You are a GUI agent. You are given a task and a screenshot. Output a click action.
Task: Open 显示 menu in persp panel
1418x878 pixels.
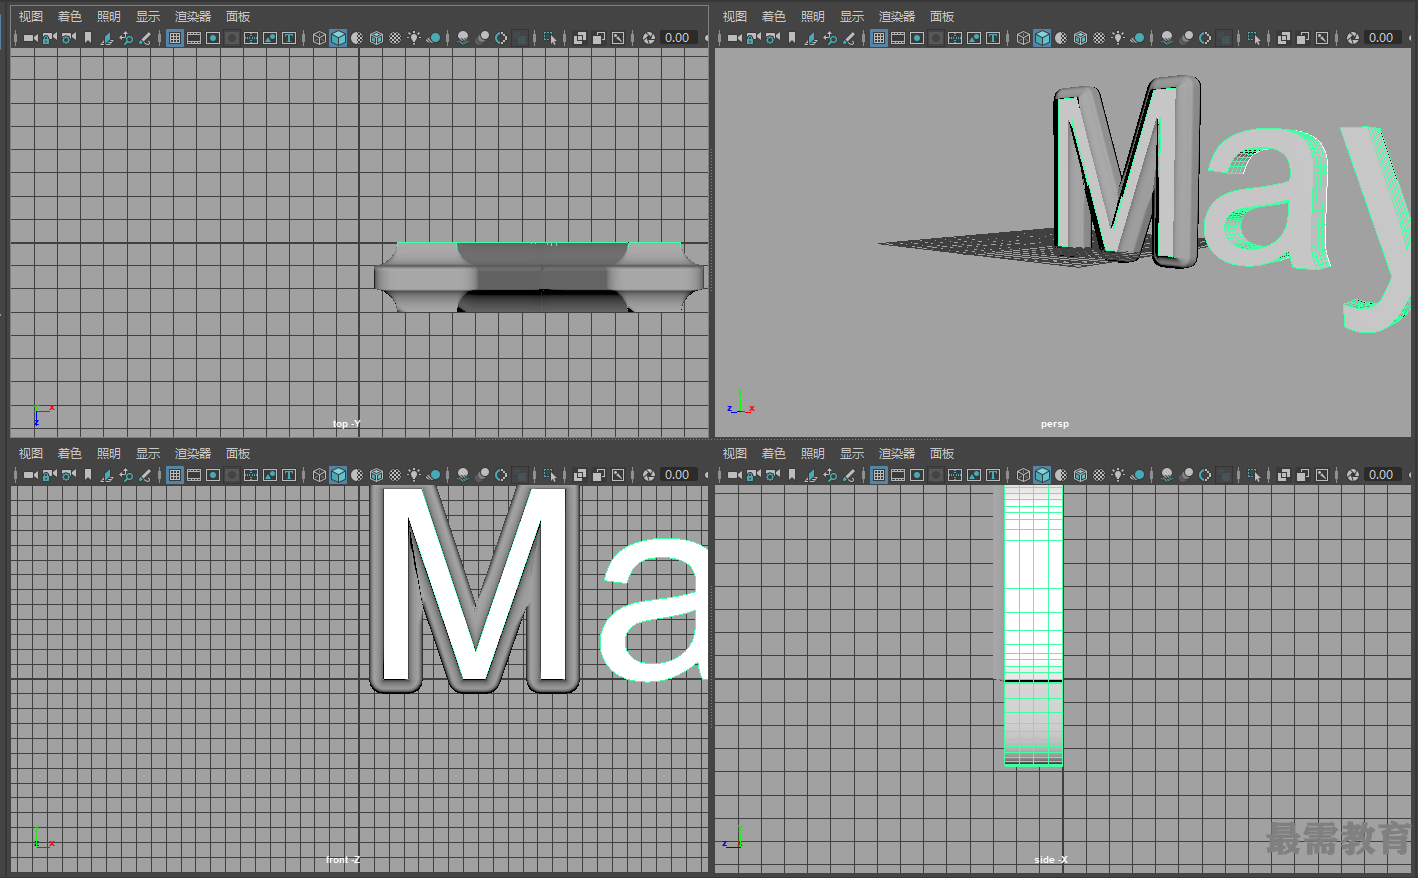[852, 17]
